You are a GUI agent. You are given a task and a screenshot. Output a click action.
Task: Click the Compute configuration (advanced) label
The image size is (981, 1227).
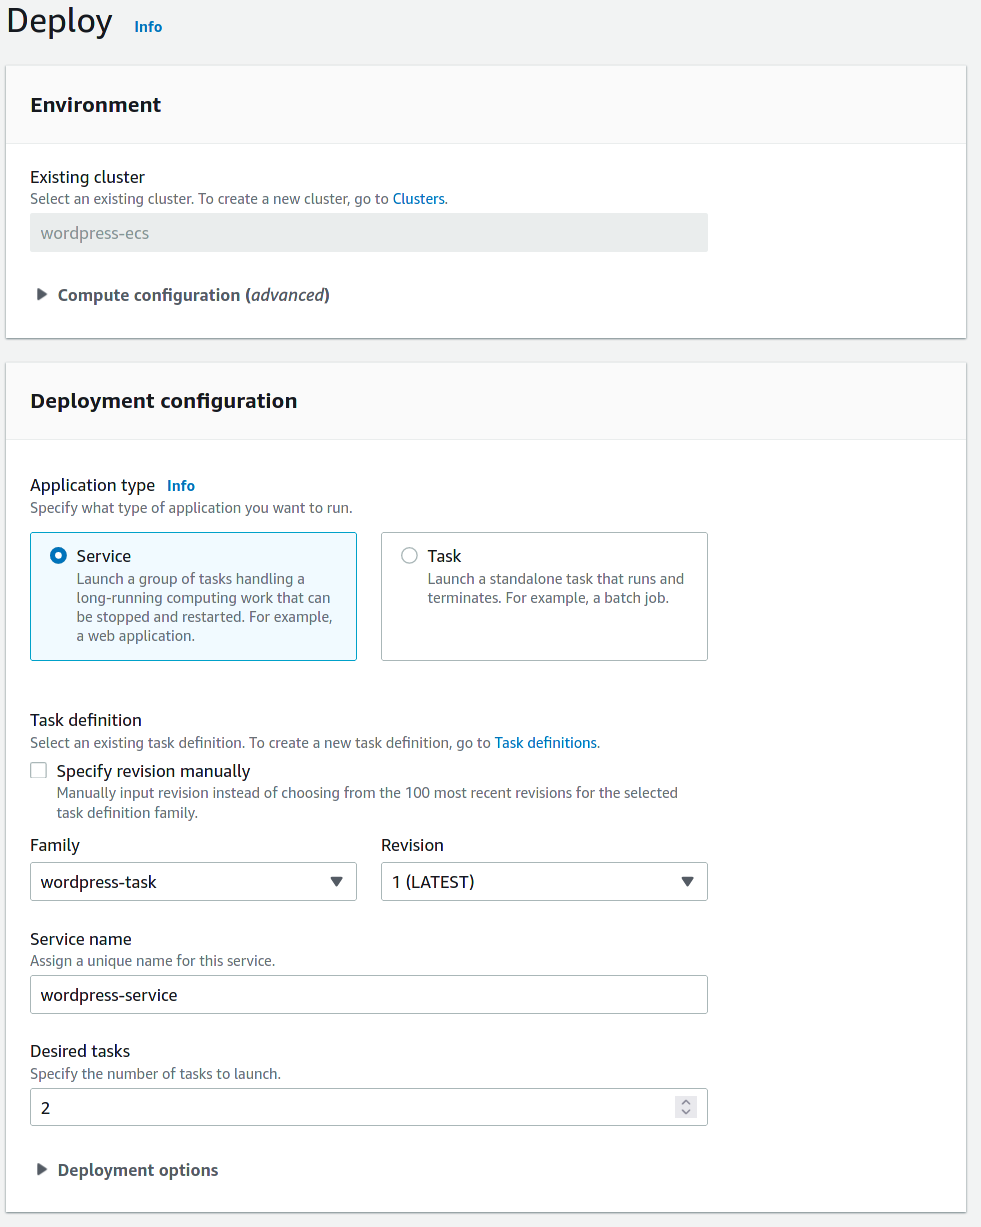click(193, 295)
